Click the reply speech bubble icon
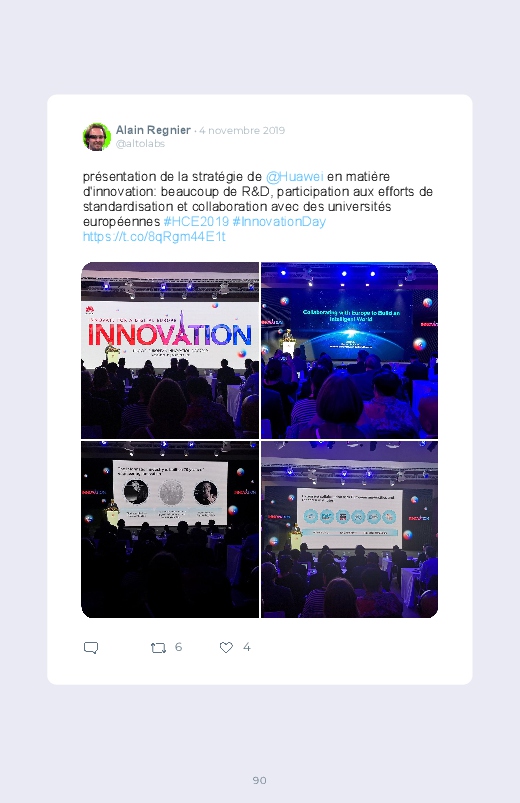The image size is (520, 803). point(91,648)
